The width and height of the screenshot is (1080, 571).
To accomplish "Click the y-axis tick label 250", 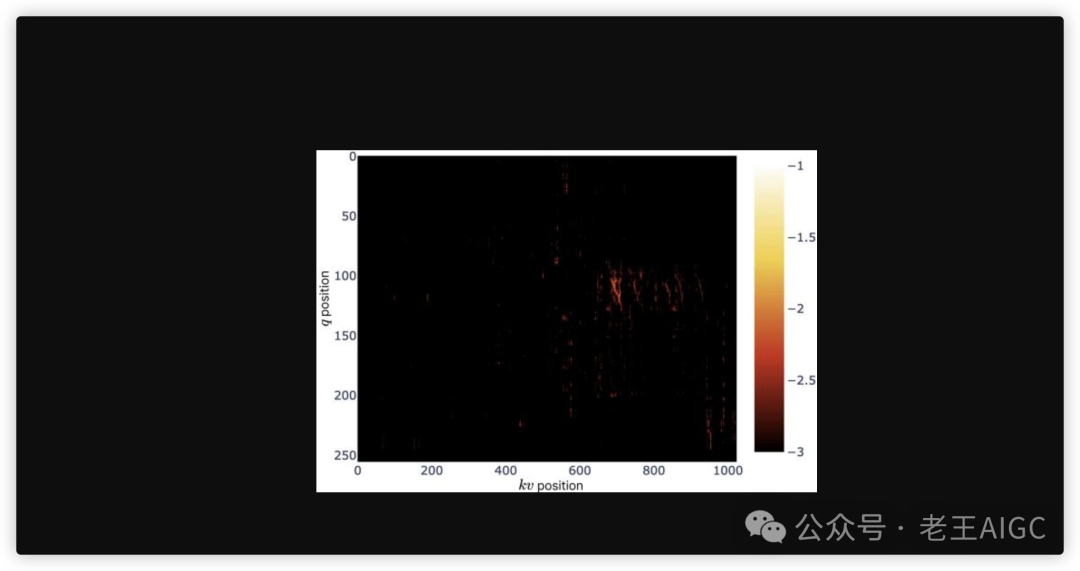I will point(345,455).
